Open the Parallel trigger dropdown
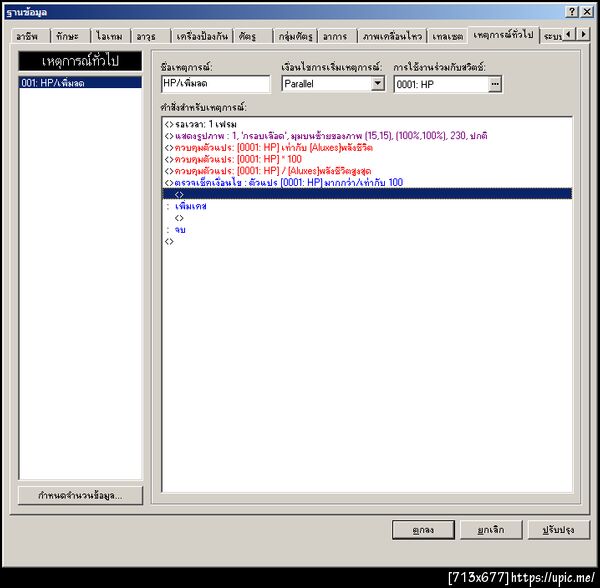600x588 pixels. pos(377,83)
